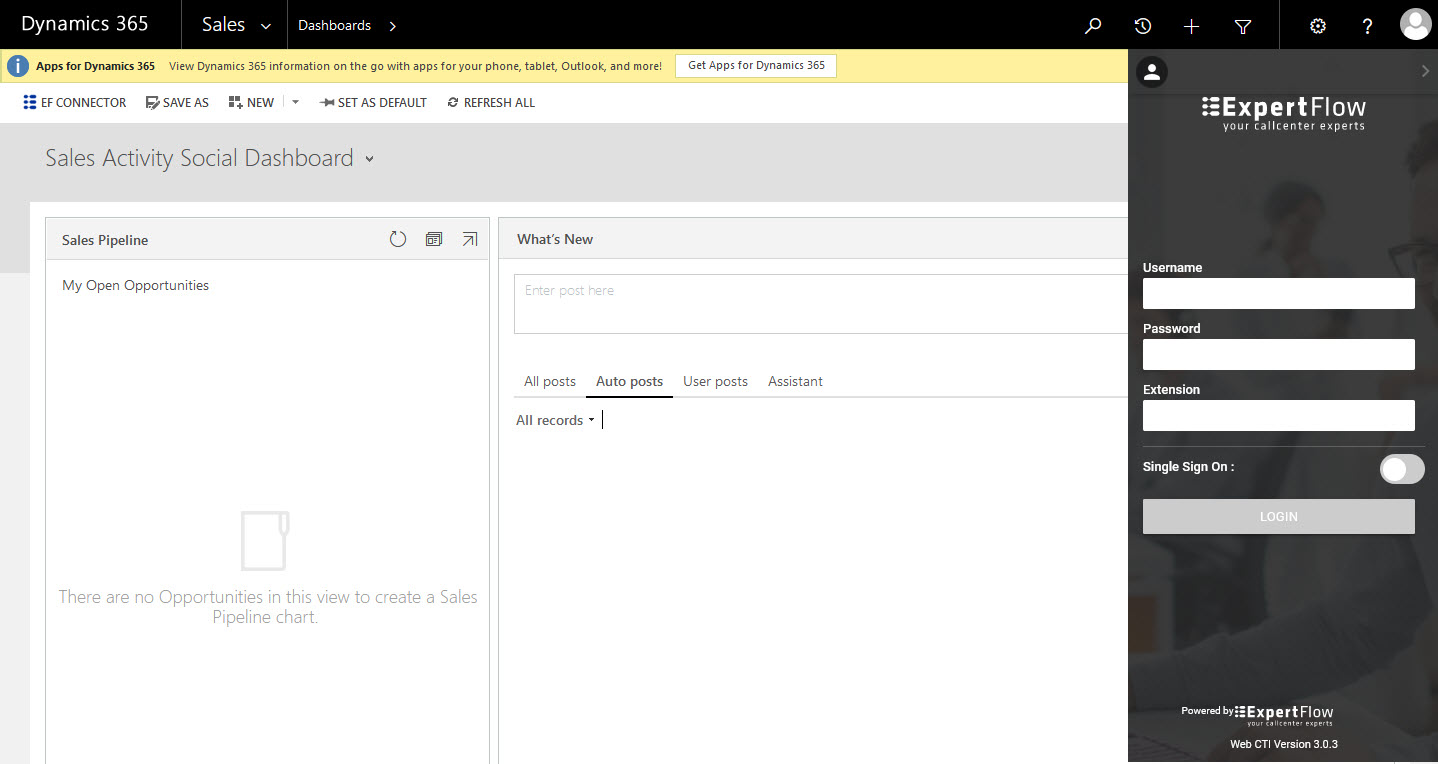Click the search magnifier icon in top bar
The width and height of the screenshot is (1438, 764).
tap(1093, 26)
